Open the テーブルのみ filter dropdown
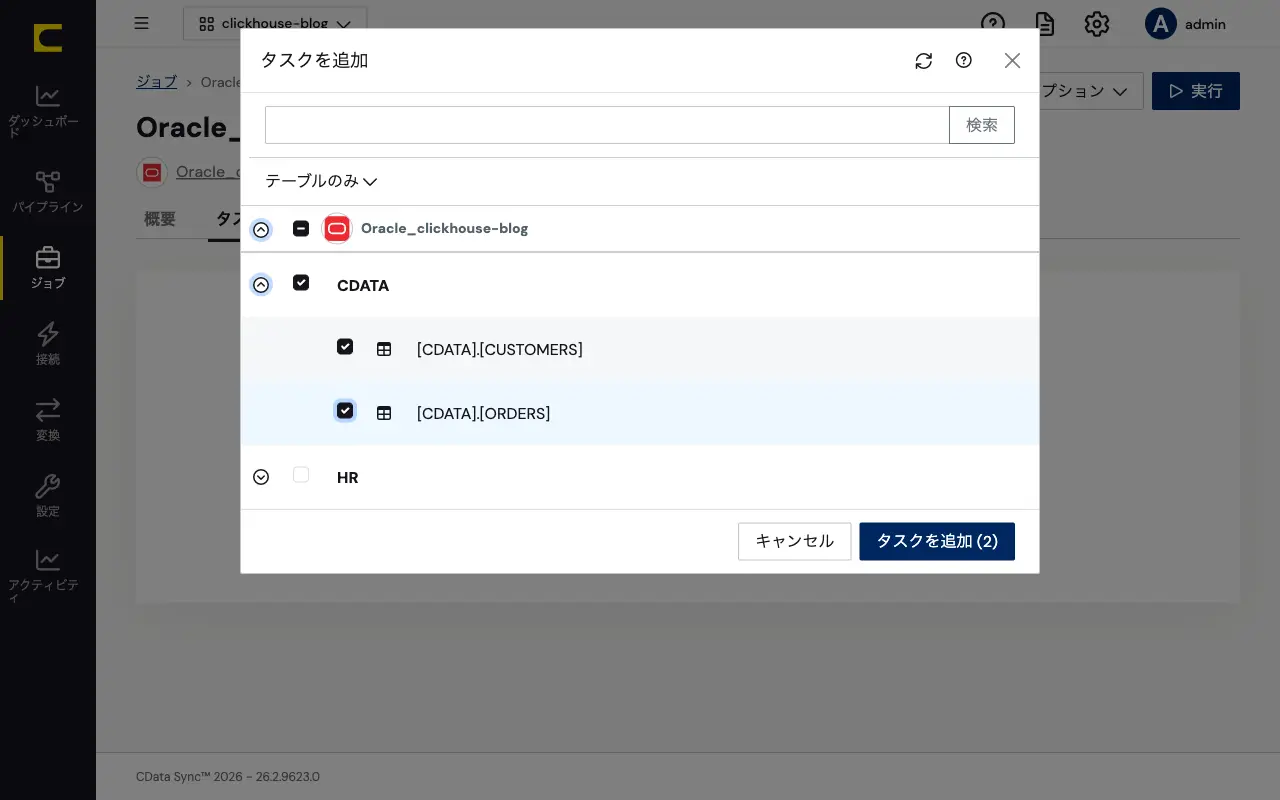Screen dimensions: 1280x800 click(x=321, y=181)
